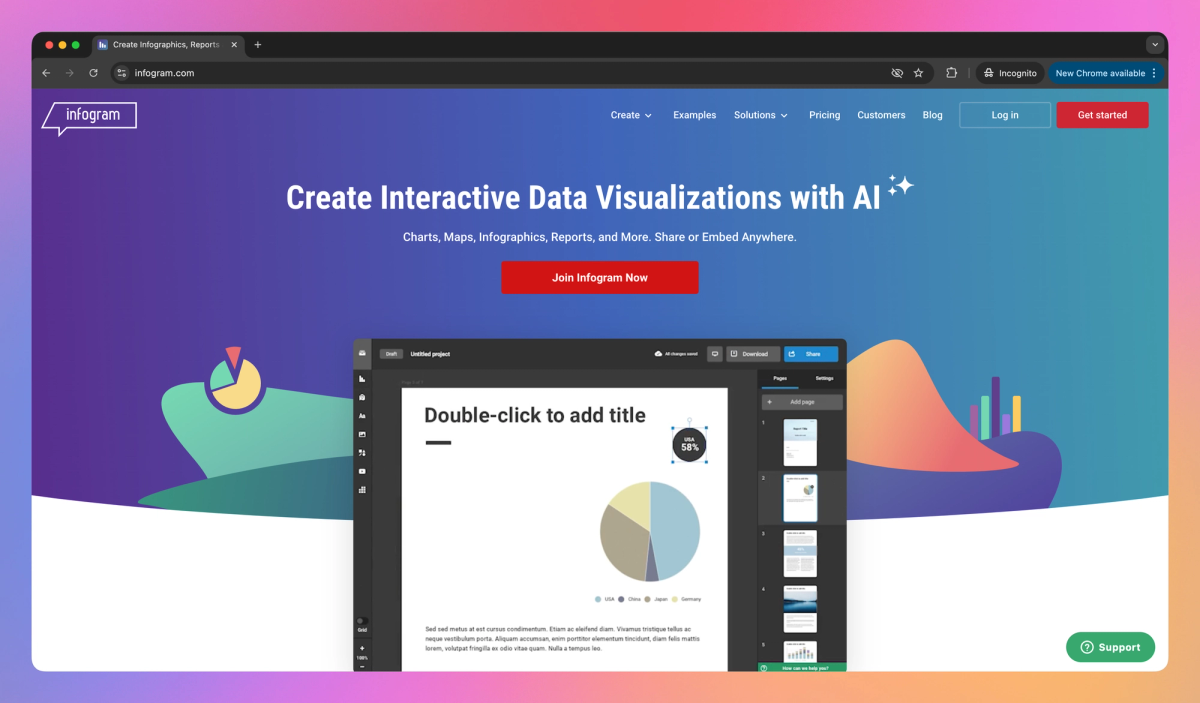The image size is (1200, 703).
Task: Open the tab search chevron in the title bar
Action: pos(1155,44)
